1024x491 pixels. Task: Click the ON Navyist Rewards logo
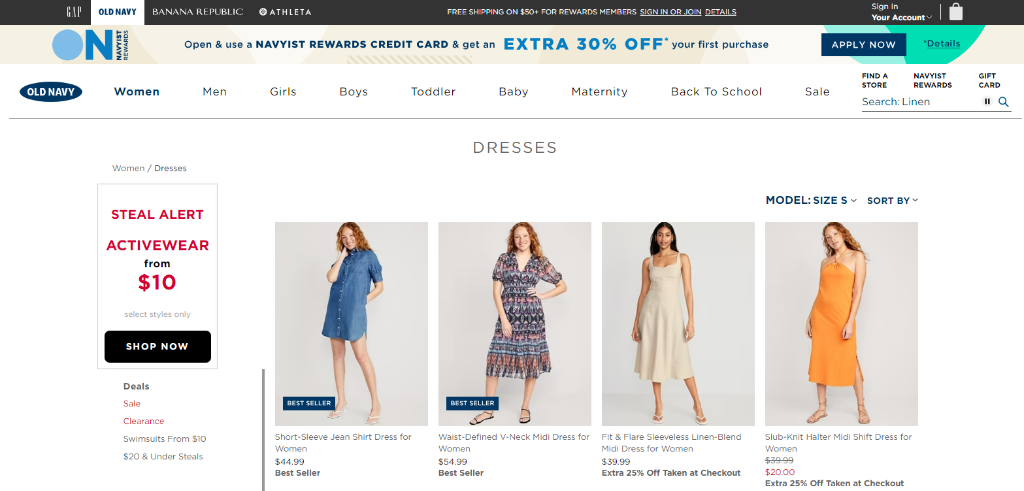pos(91,44)
